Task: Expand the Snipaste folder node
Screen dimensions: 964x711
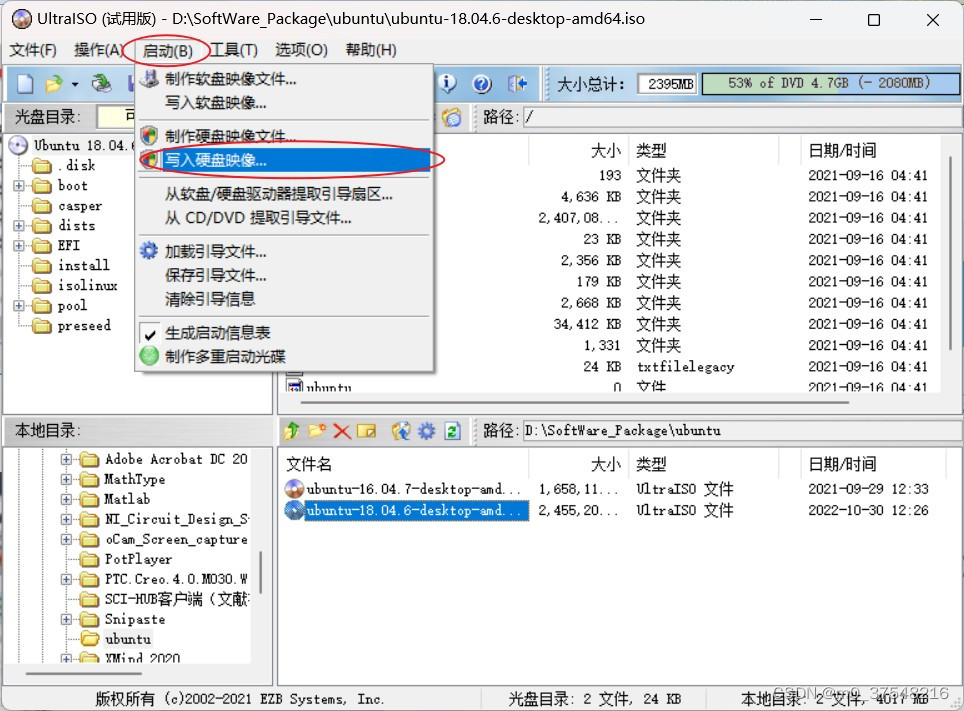Action: point(66,619)
